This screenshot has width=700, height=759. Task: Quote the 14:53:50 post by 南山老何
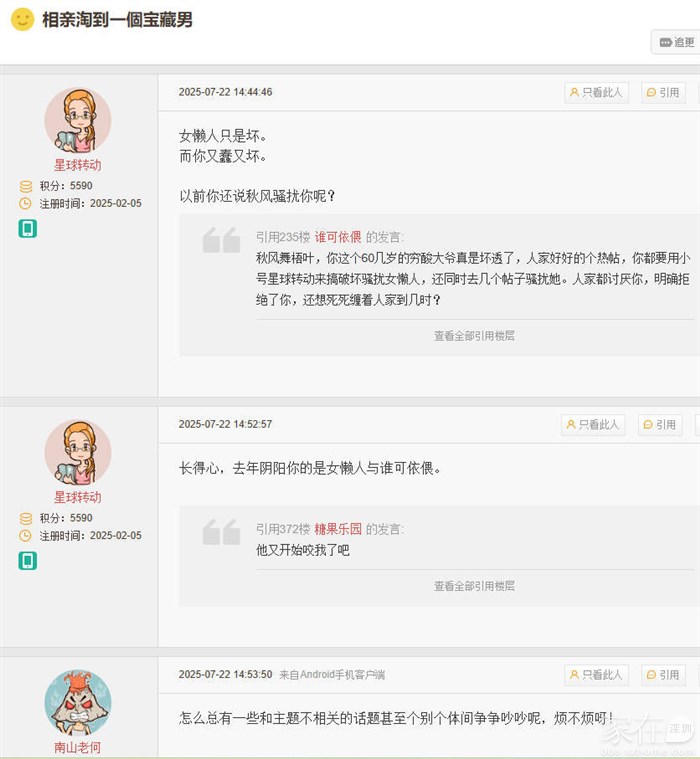tap(663, 675)
